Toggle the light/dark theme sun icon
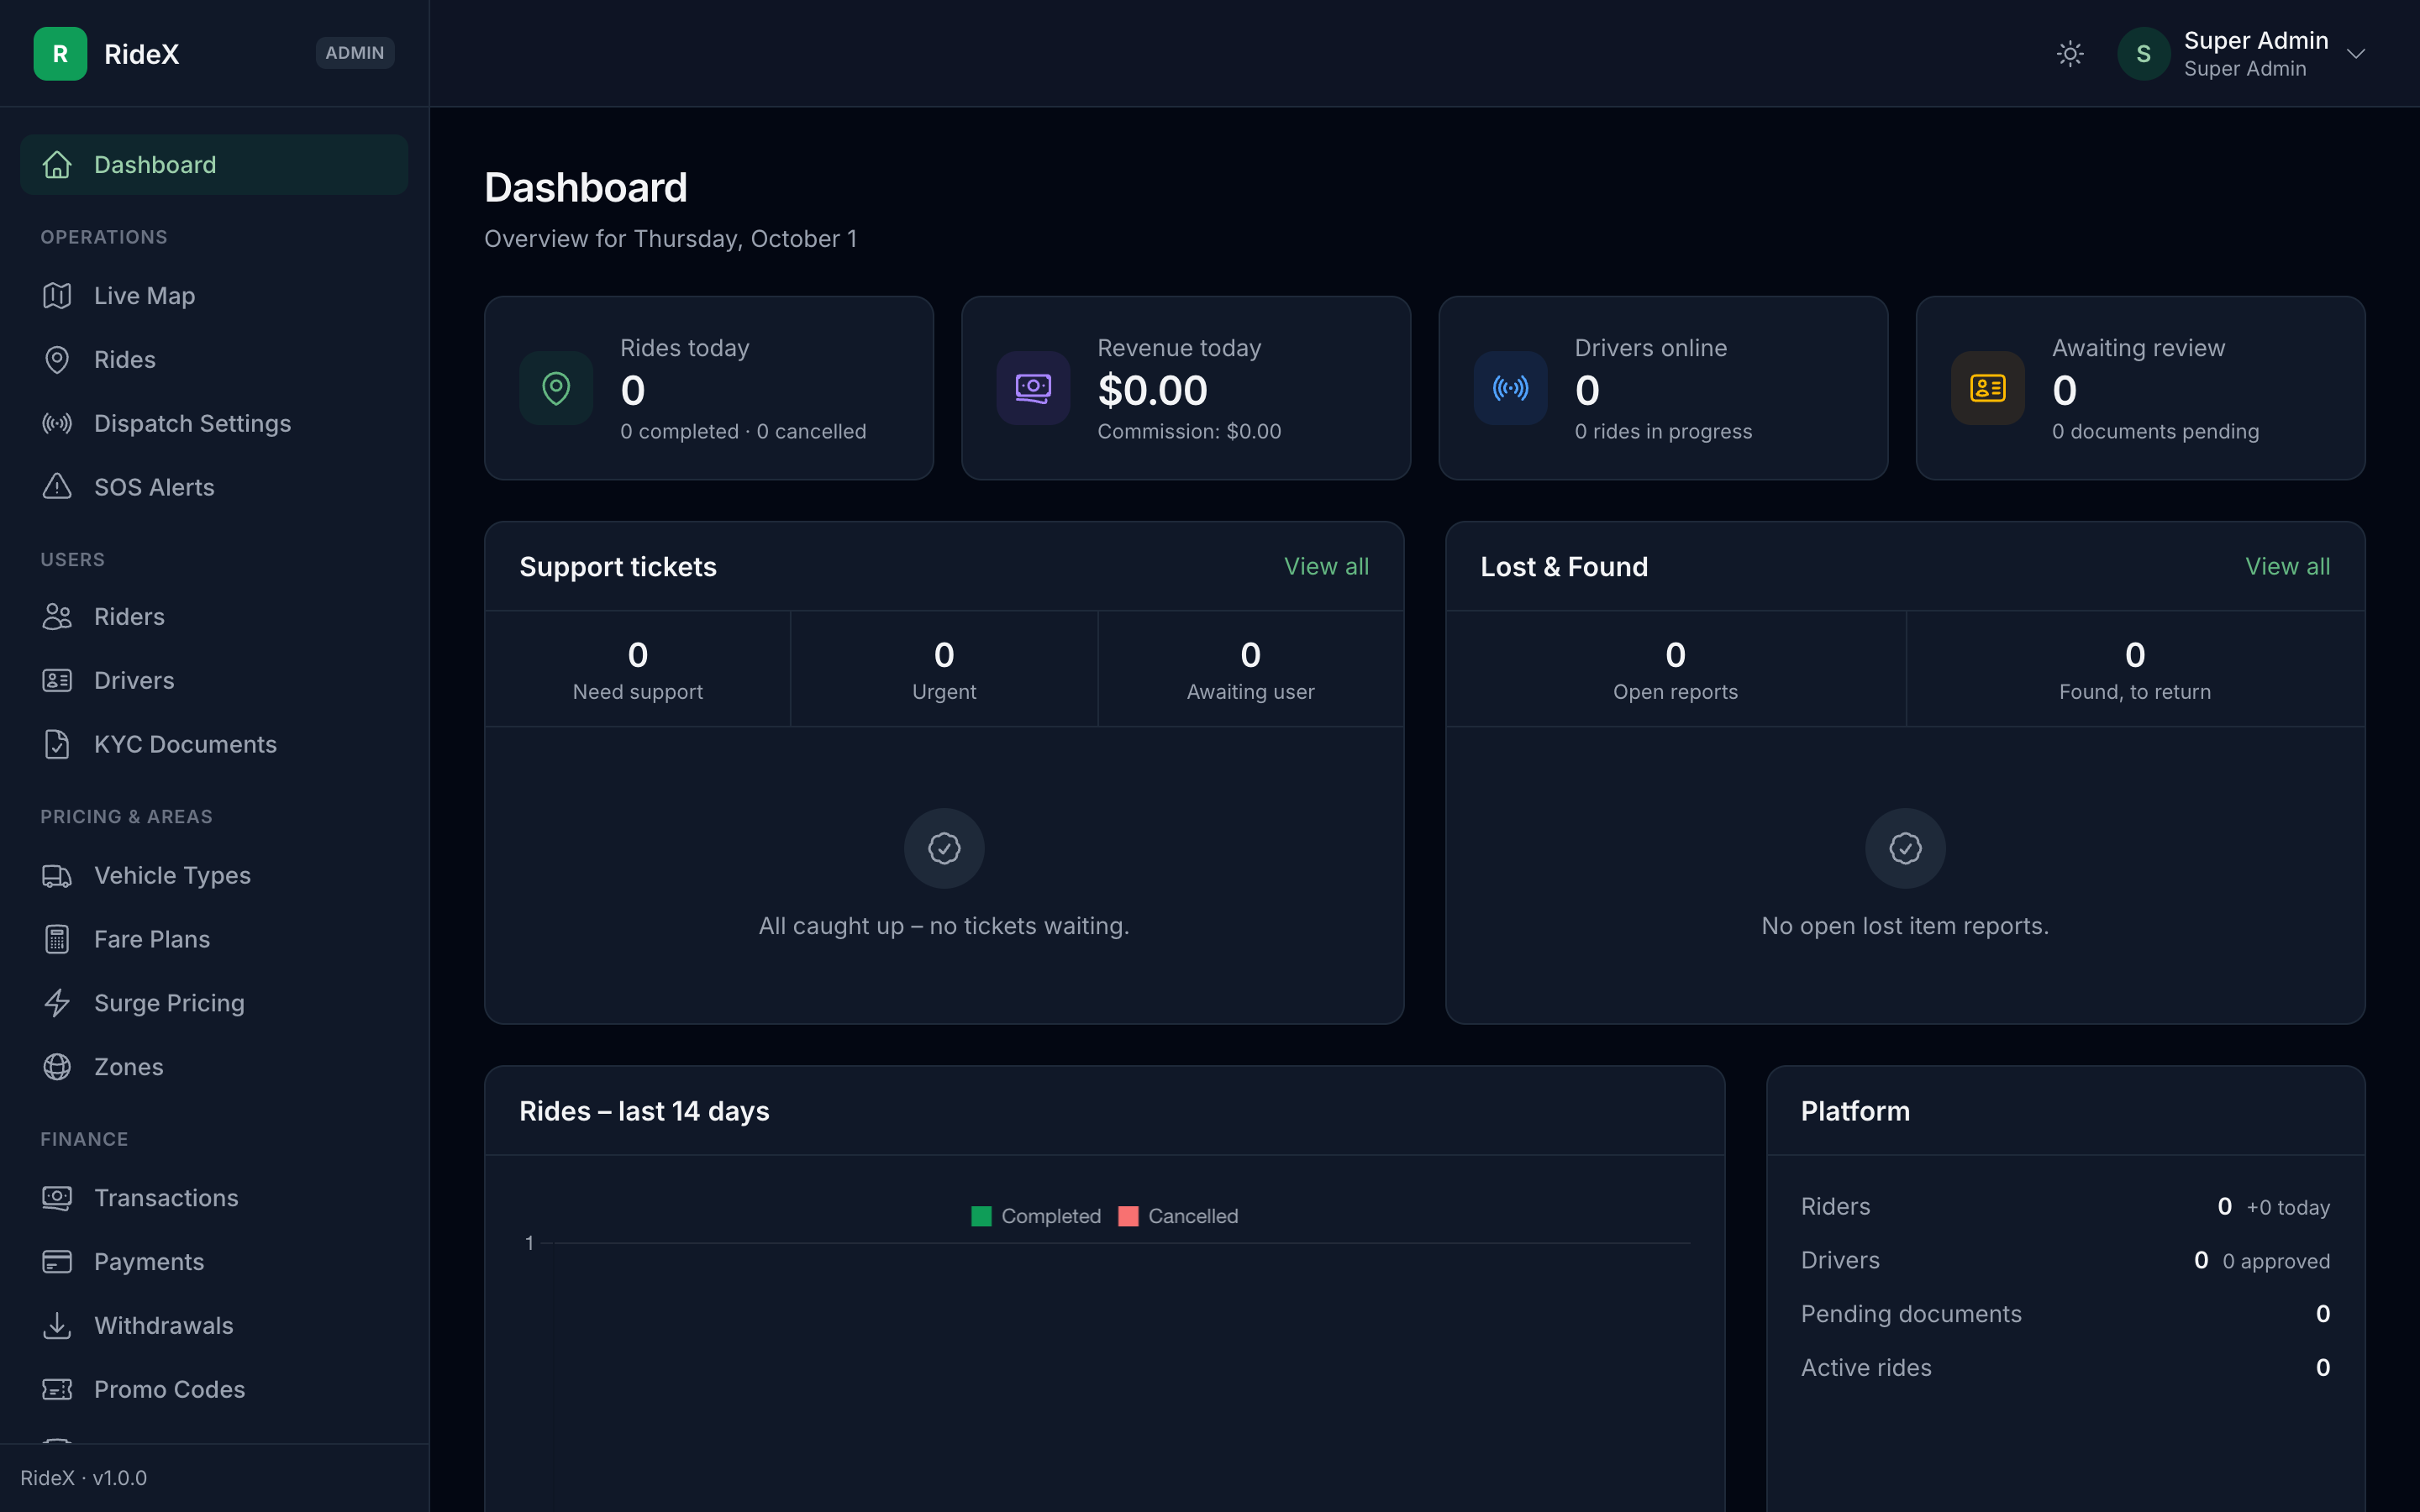The height and width of the screenshot is (1512, 2420). 2070,53
